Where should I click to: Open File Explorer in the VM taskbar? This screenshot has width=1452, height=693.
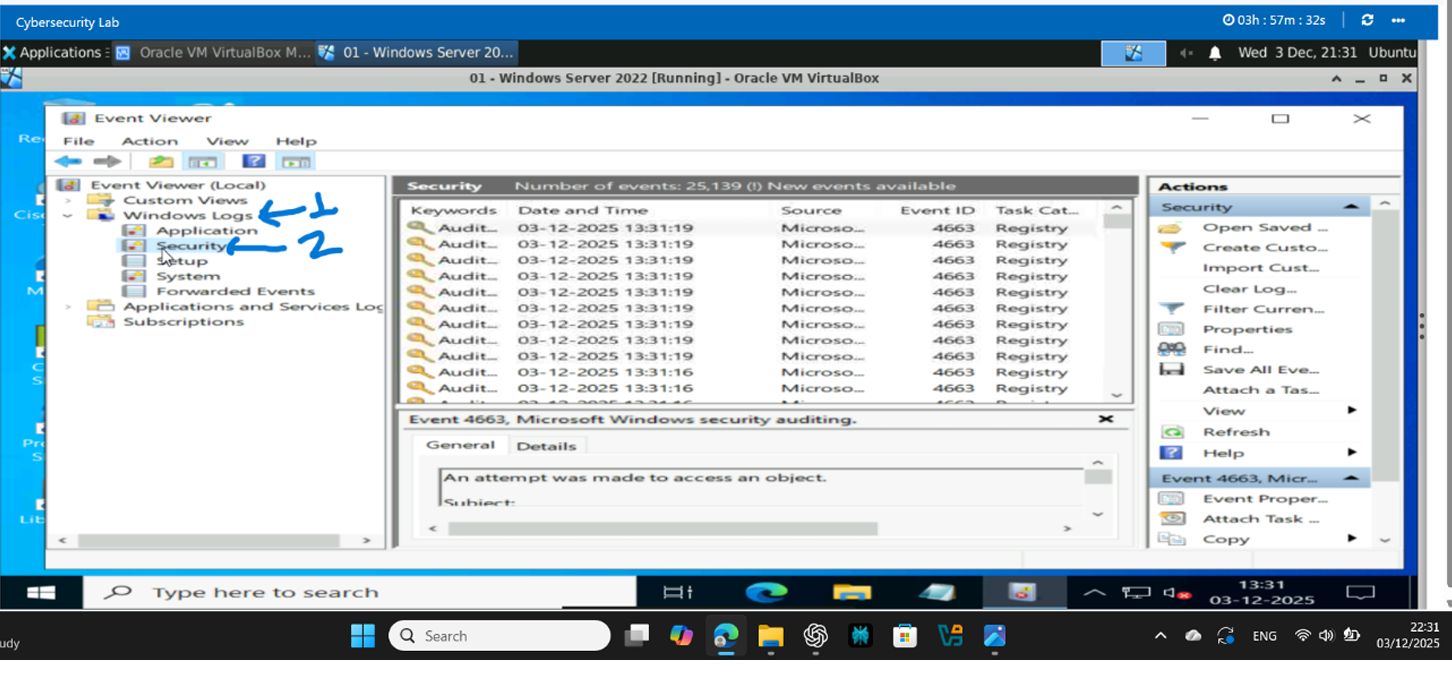click(851, 592)
